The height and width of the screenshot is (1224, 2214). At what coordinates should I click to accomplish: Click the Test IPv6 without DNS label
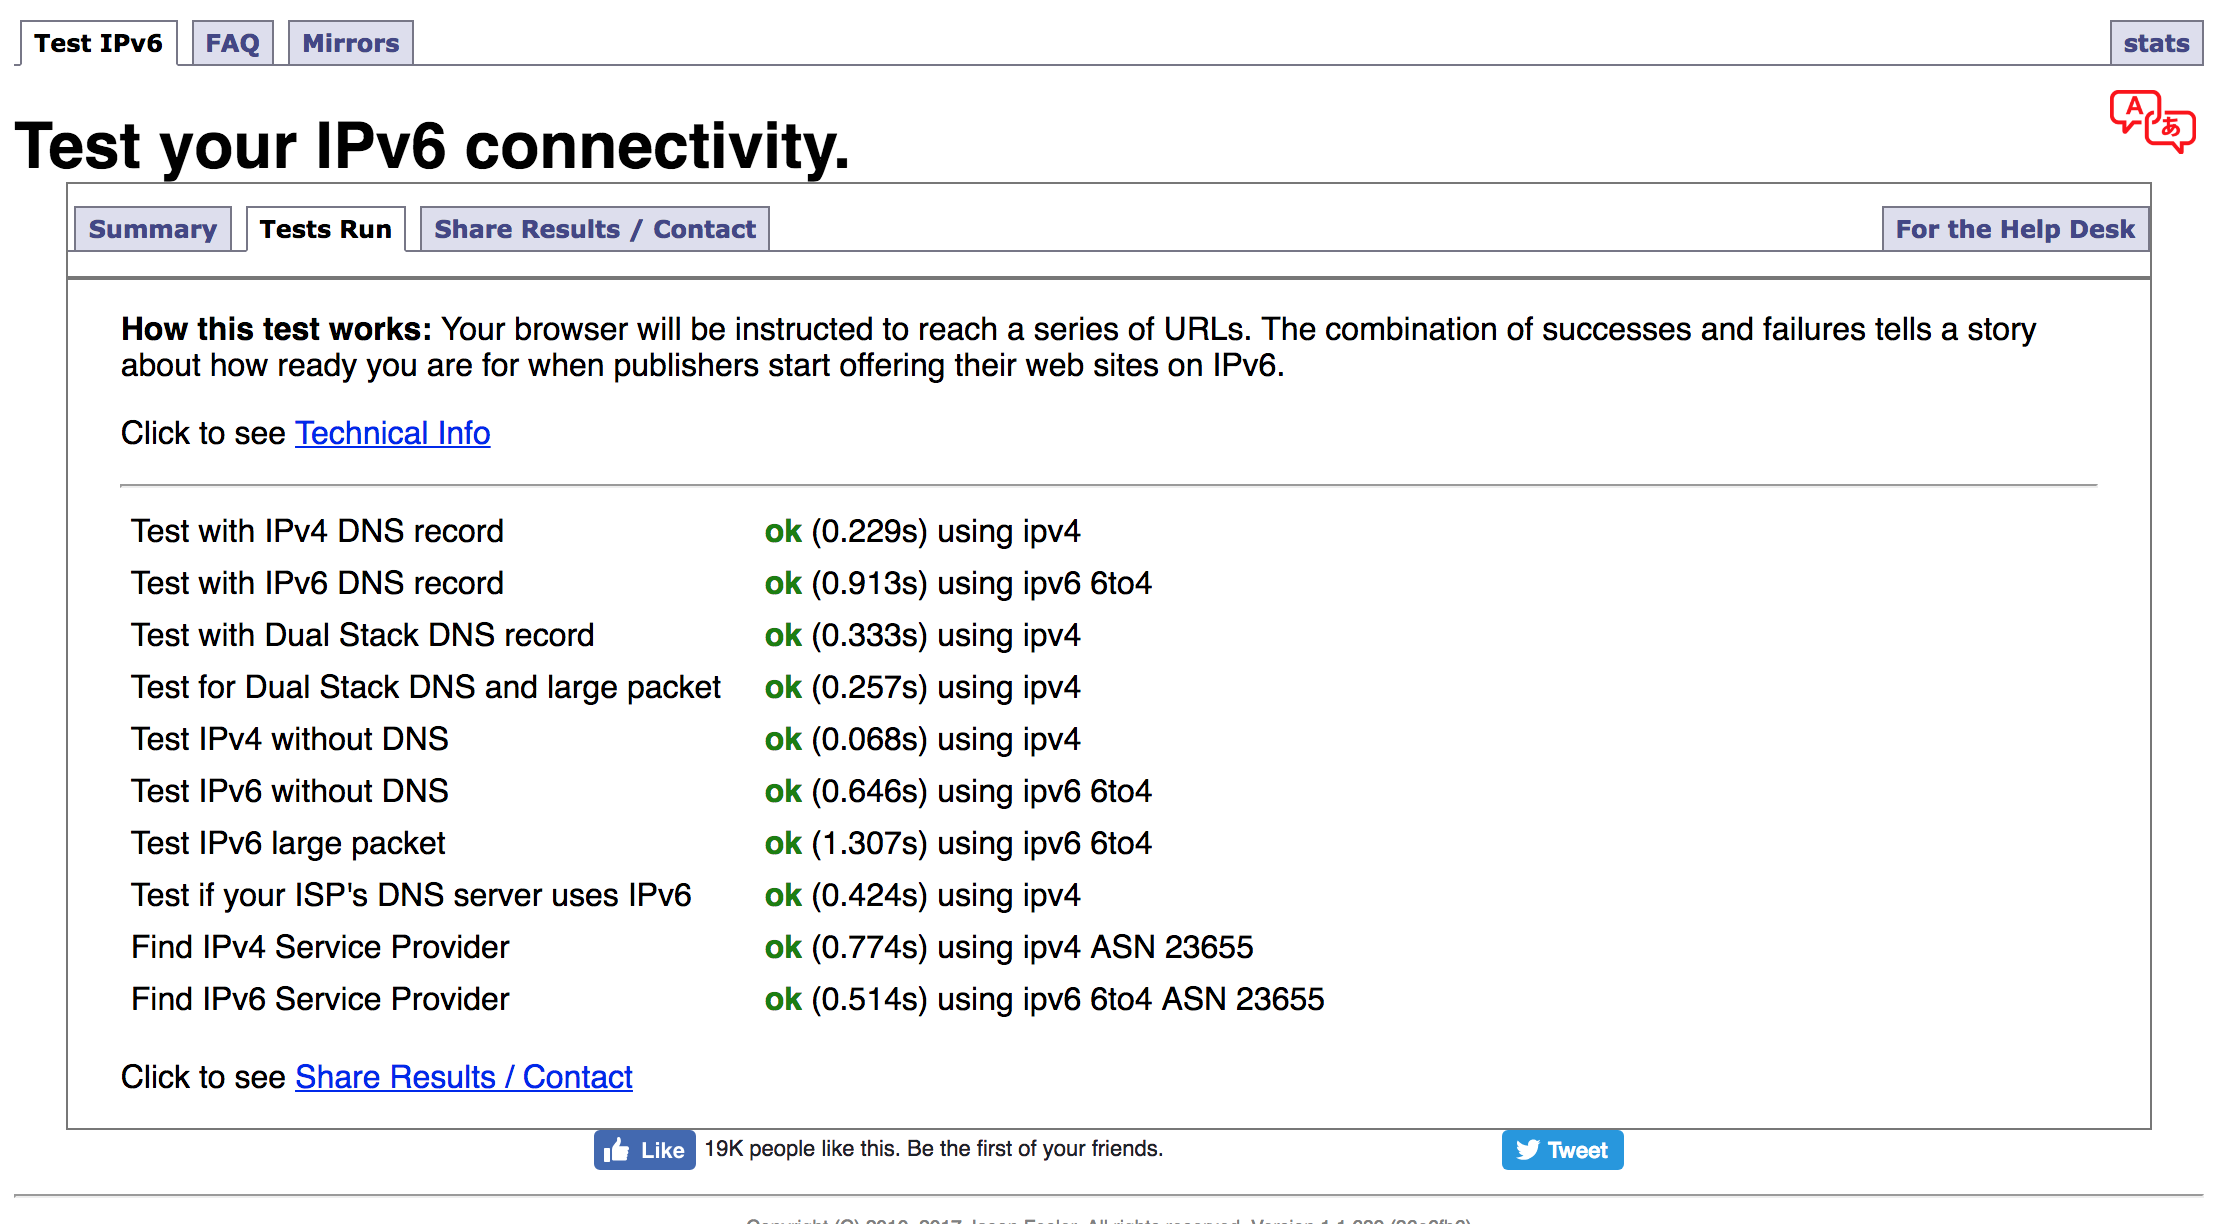coord(289,791)
